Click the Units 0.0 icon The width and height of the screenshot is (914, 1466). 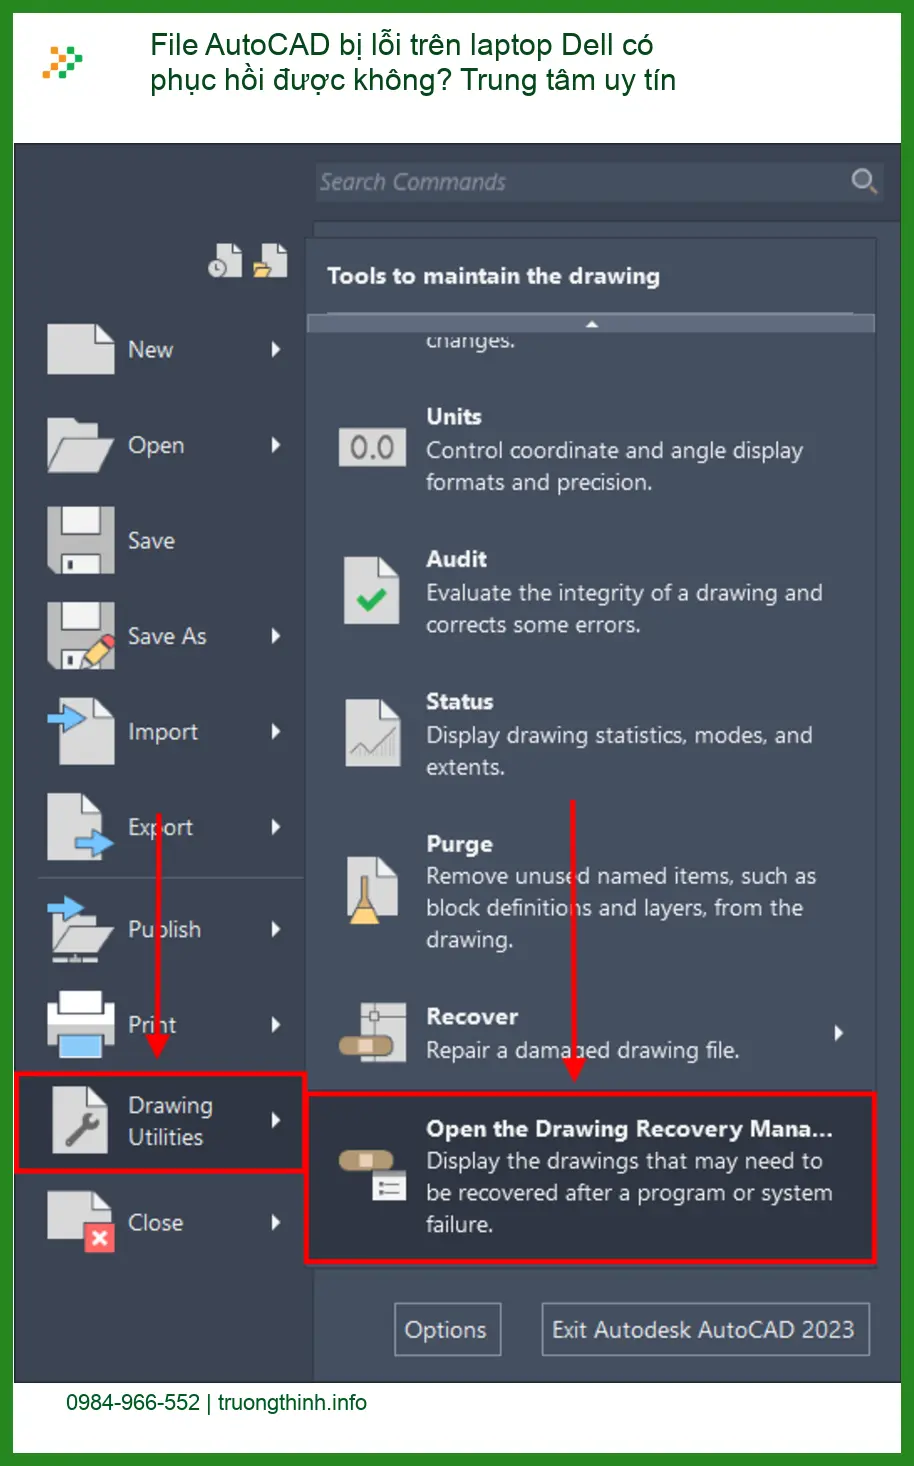[372, 448]
